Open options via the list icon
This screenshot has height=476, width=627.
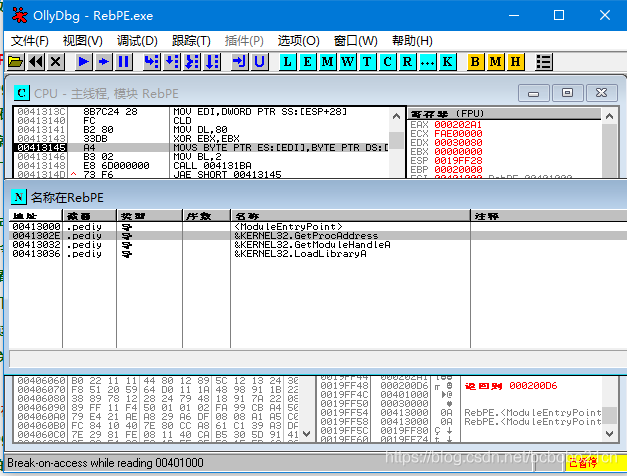[544, 62]
